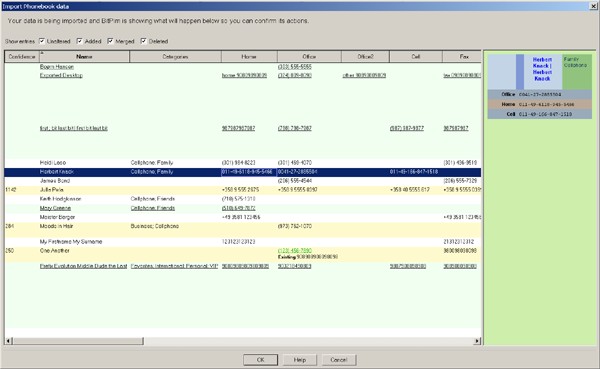The height and width of the screenshot is (369, 600).
Task: Select the Keith Hodgkinson entry
Action: (60, 199)
